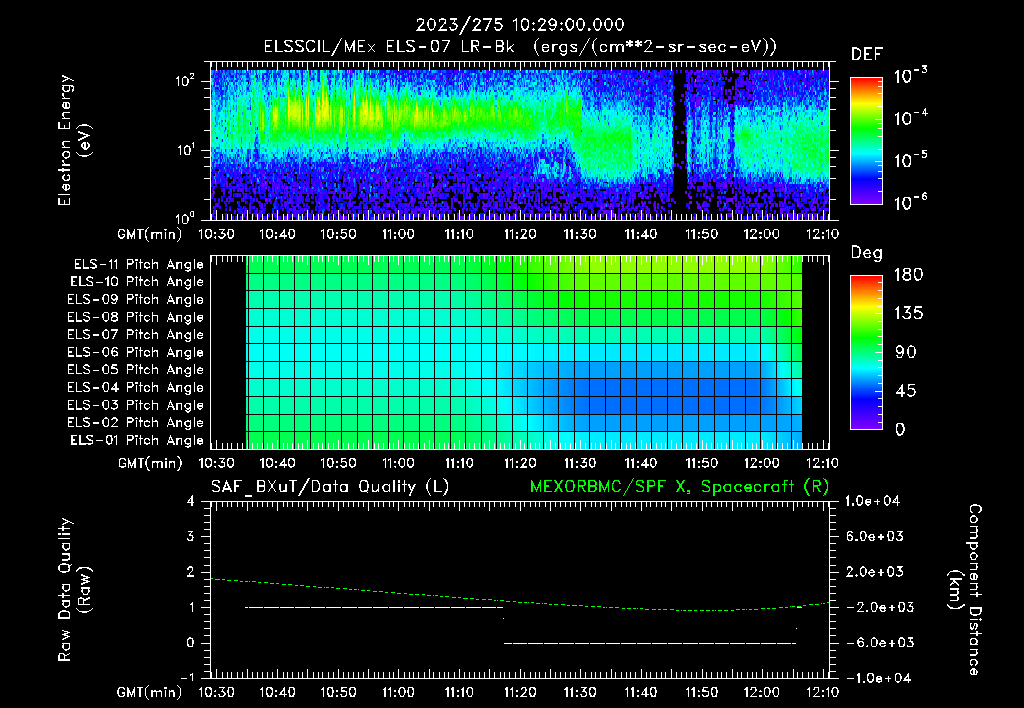Select the ELS-07 Pitch Angle row label
Screen dimensions: 1024x708
(x=136, y=335)
